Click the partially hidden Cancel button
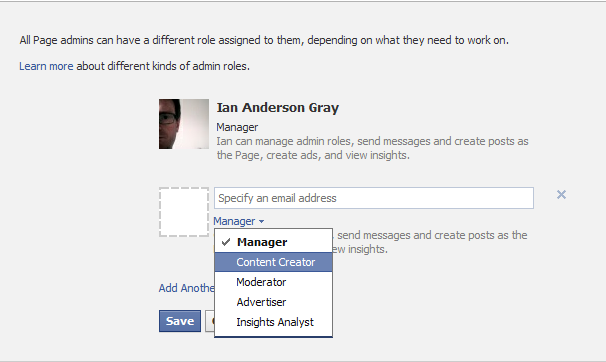The width and height of the screenshot is (606, 362). point(210,321)
